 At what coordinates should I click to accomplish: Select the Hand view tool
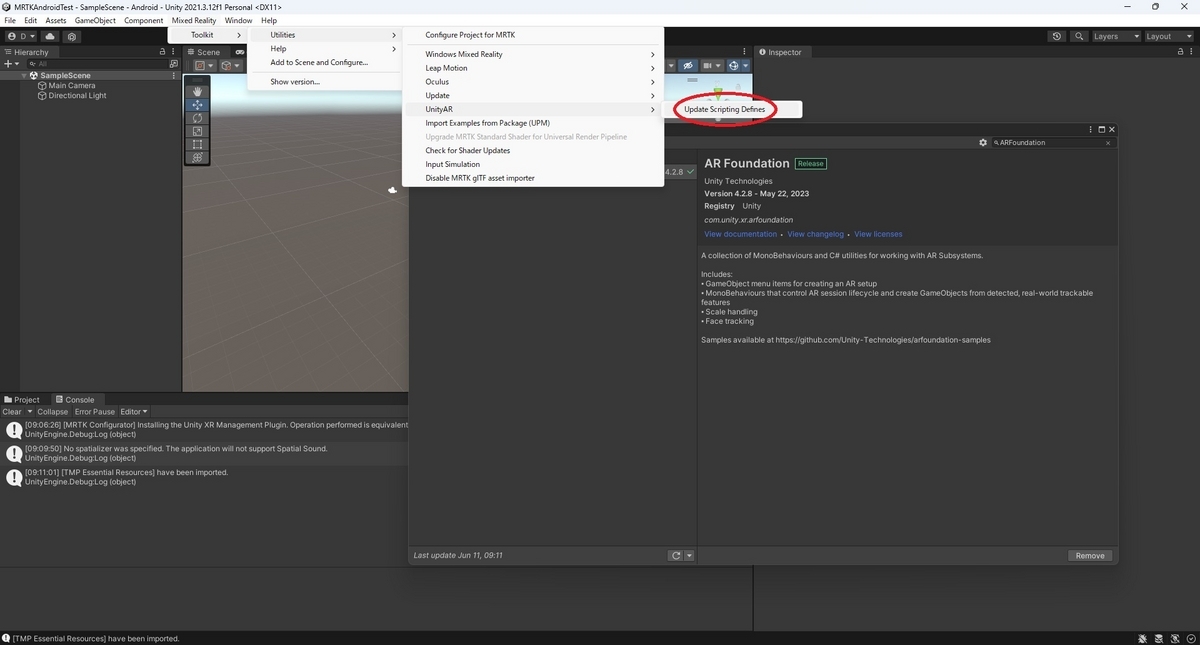(198, 92)
